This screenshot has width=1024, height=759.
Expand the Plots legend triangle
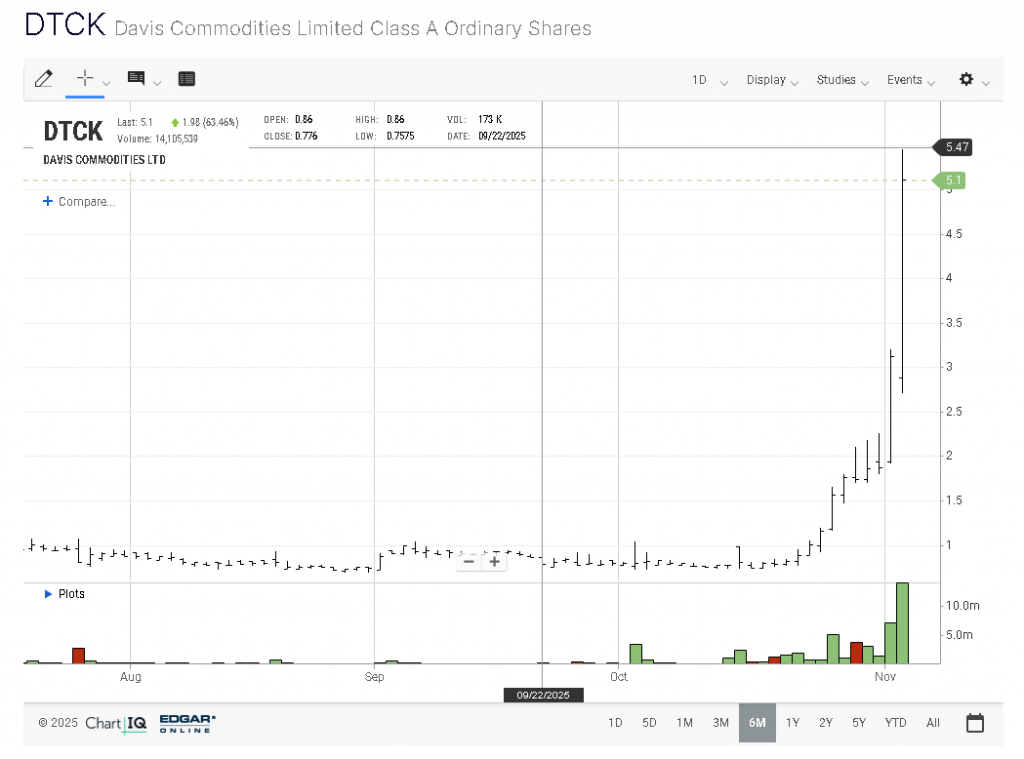click(48, 594)
